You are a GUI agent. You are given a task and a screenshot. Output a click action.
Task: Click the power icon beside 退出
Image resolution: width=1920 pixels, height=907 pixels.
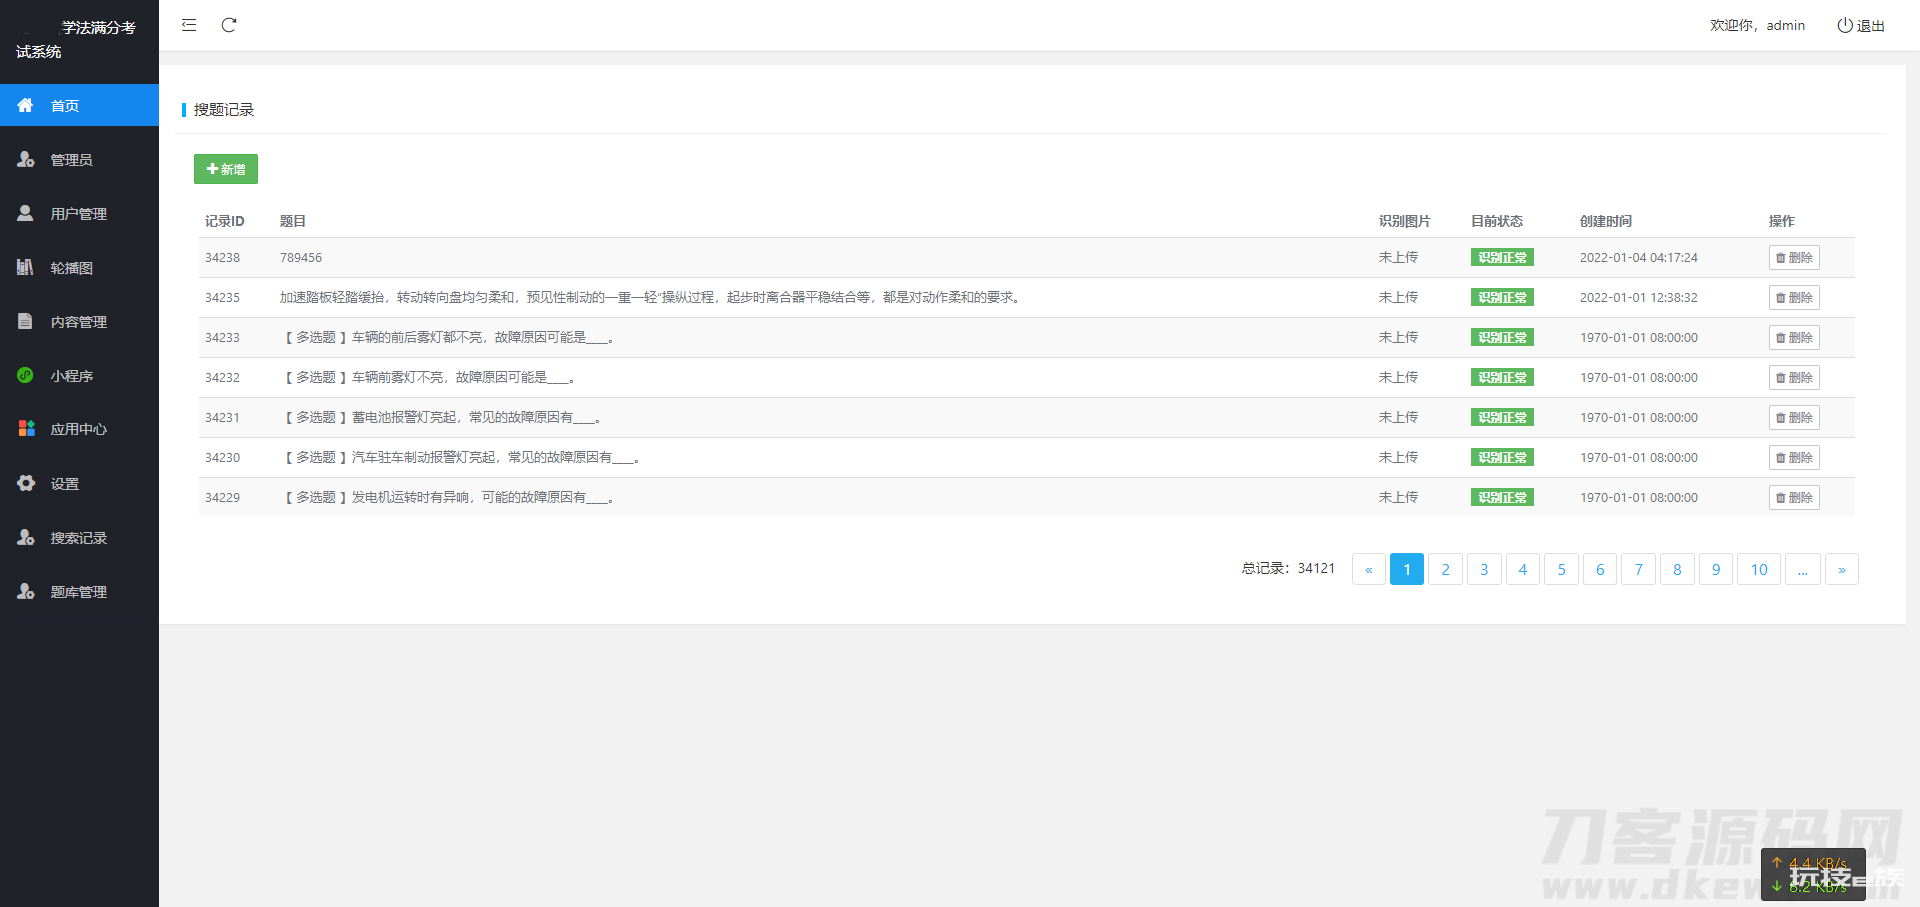(x=1844, y=25)
